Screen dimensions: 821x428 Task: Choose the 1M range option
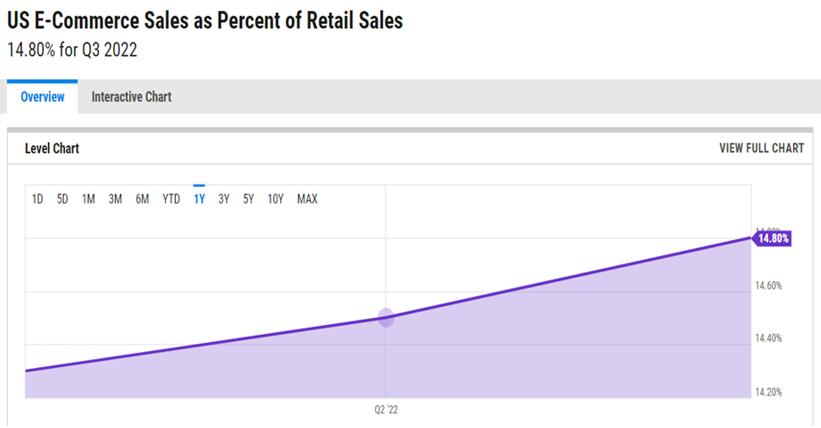coord(88,199)
